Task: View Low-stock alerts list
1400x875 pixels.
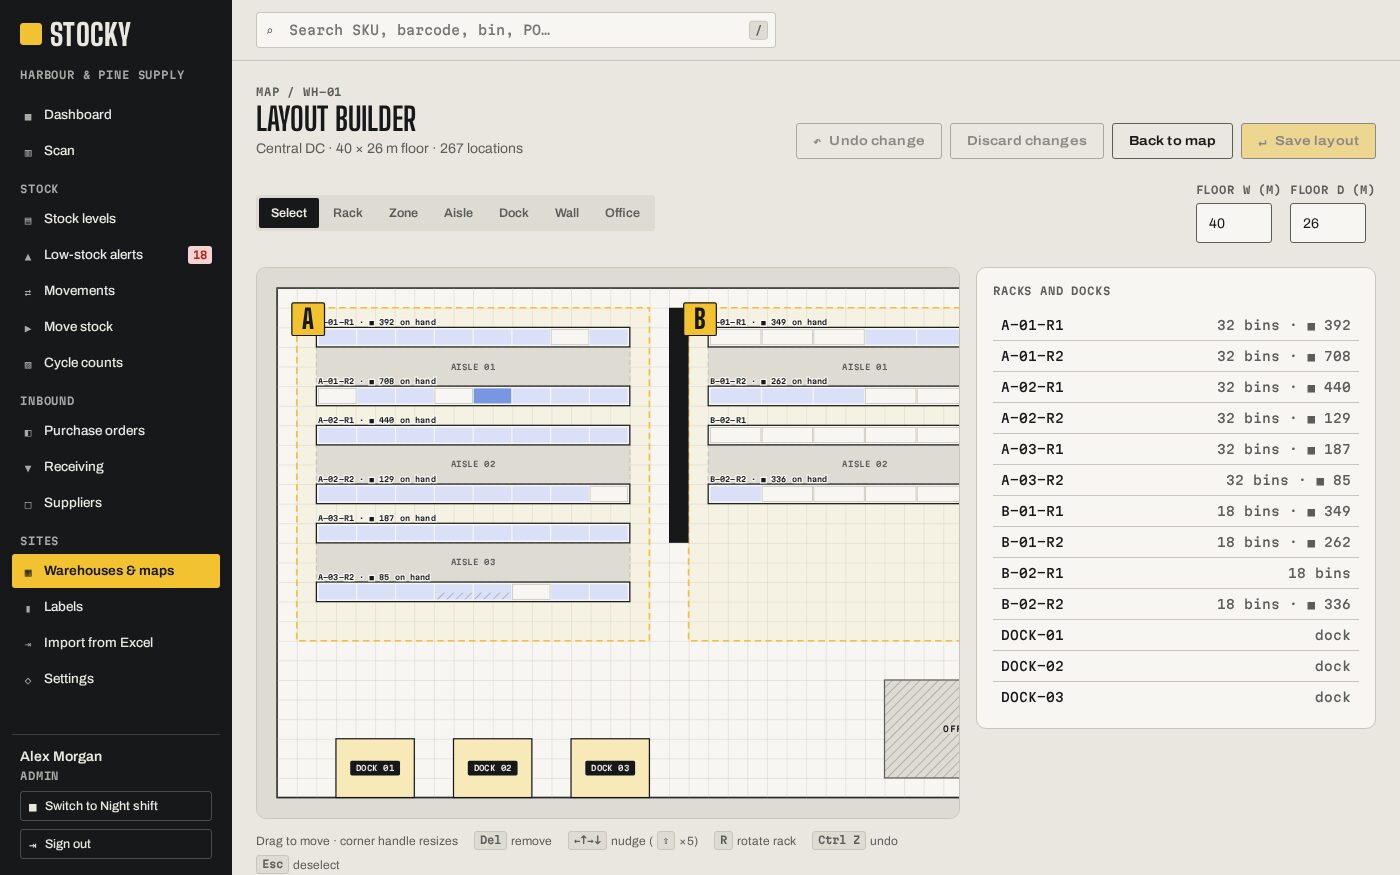Action: 116,255
